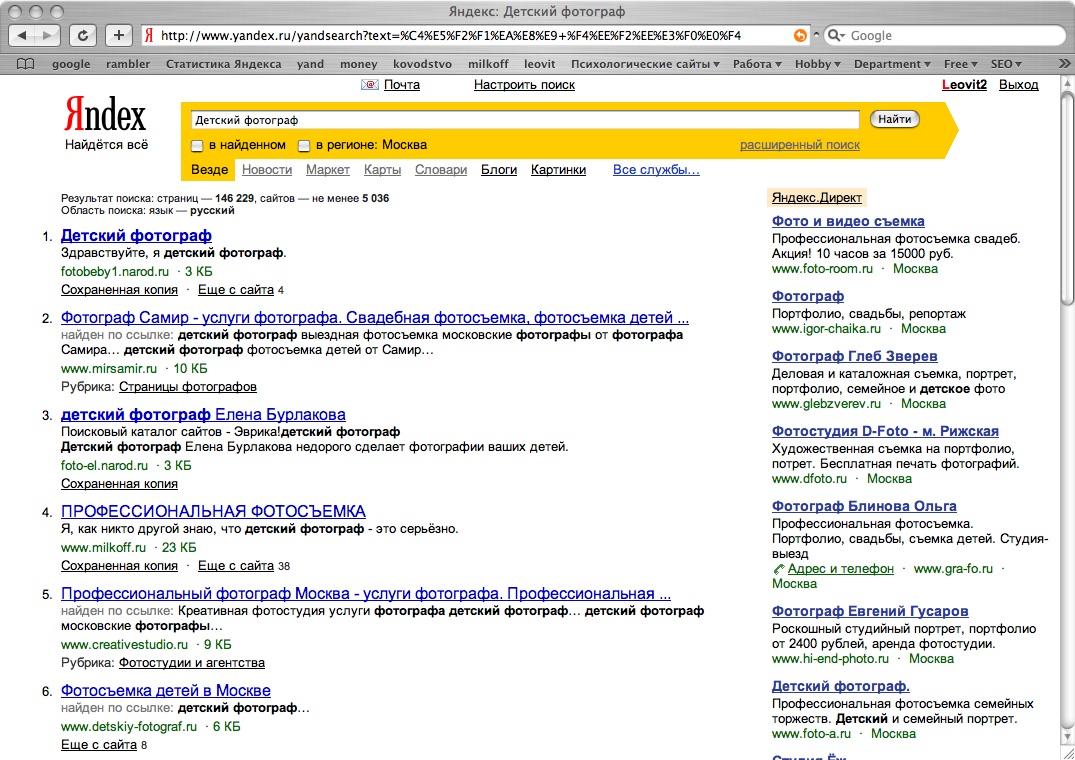The width and height of the screenshot is (1075, 760).
Task: Switch to the Блоги tab
Action: point(499,170)
